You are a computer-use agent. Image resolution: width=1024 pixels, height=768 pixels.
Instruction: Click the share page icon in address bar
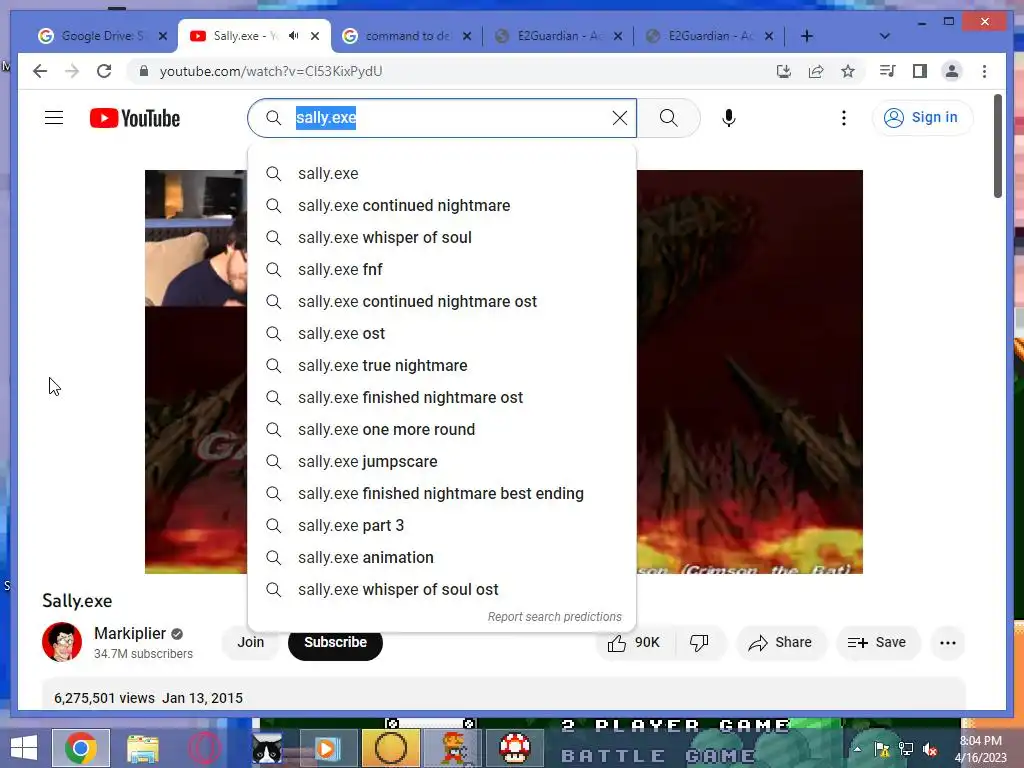tap(816, 71)
